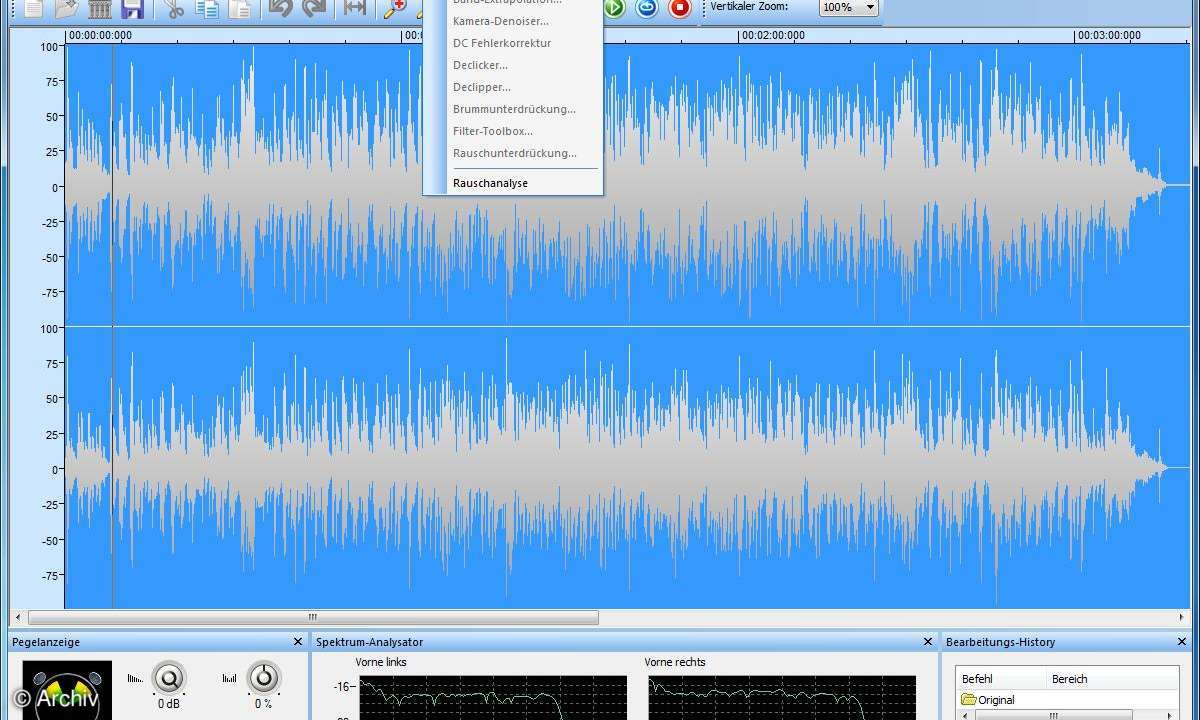Click the small level icon left of 0 dB knob
The height and width of the screenshot is (720, 1200).
[x=135, y=678]
